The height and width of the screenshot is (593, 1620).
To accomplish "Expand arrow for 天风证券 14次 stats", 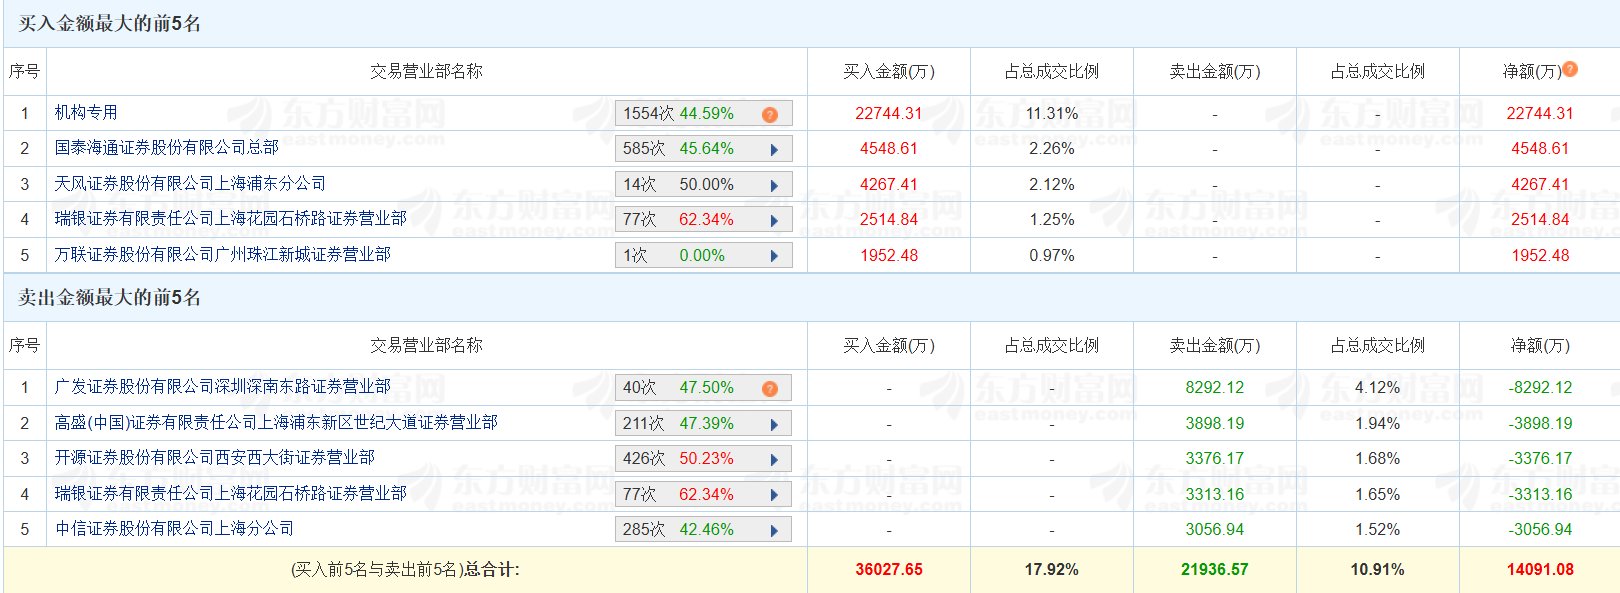I will pos(774,185).
